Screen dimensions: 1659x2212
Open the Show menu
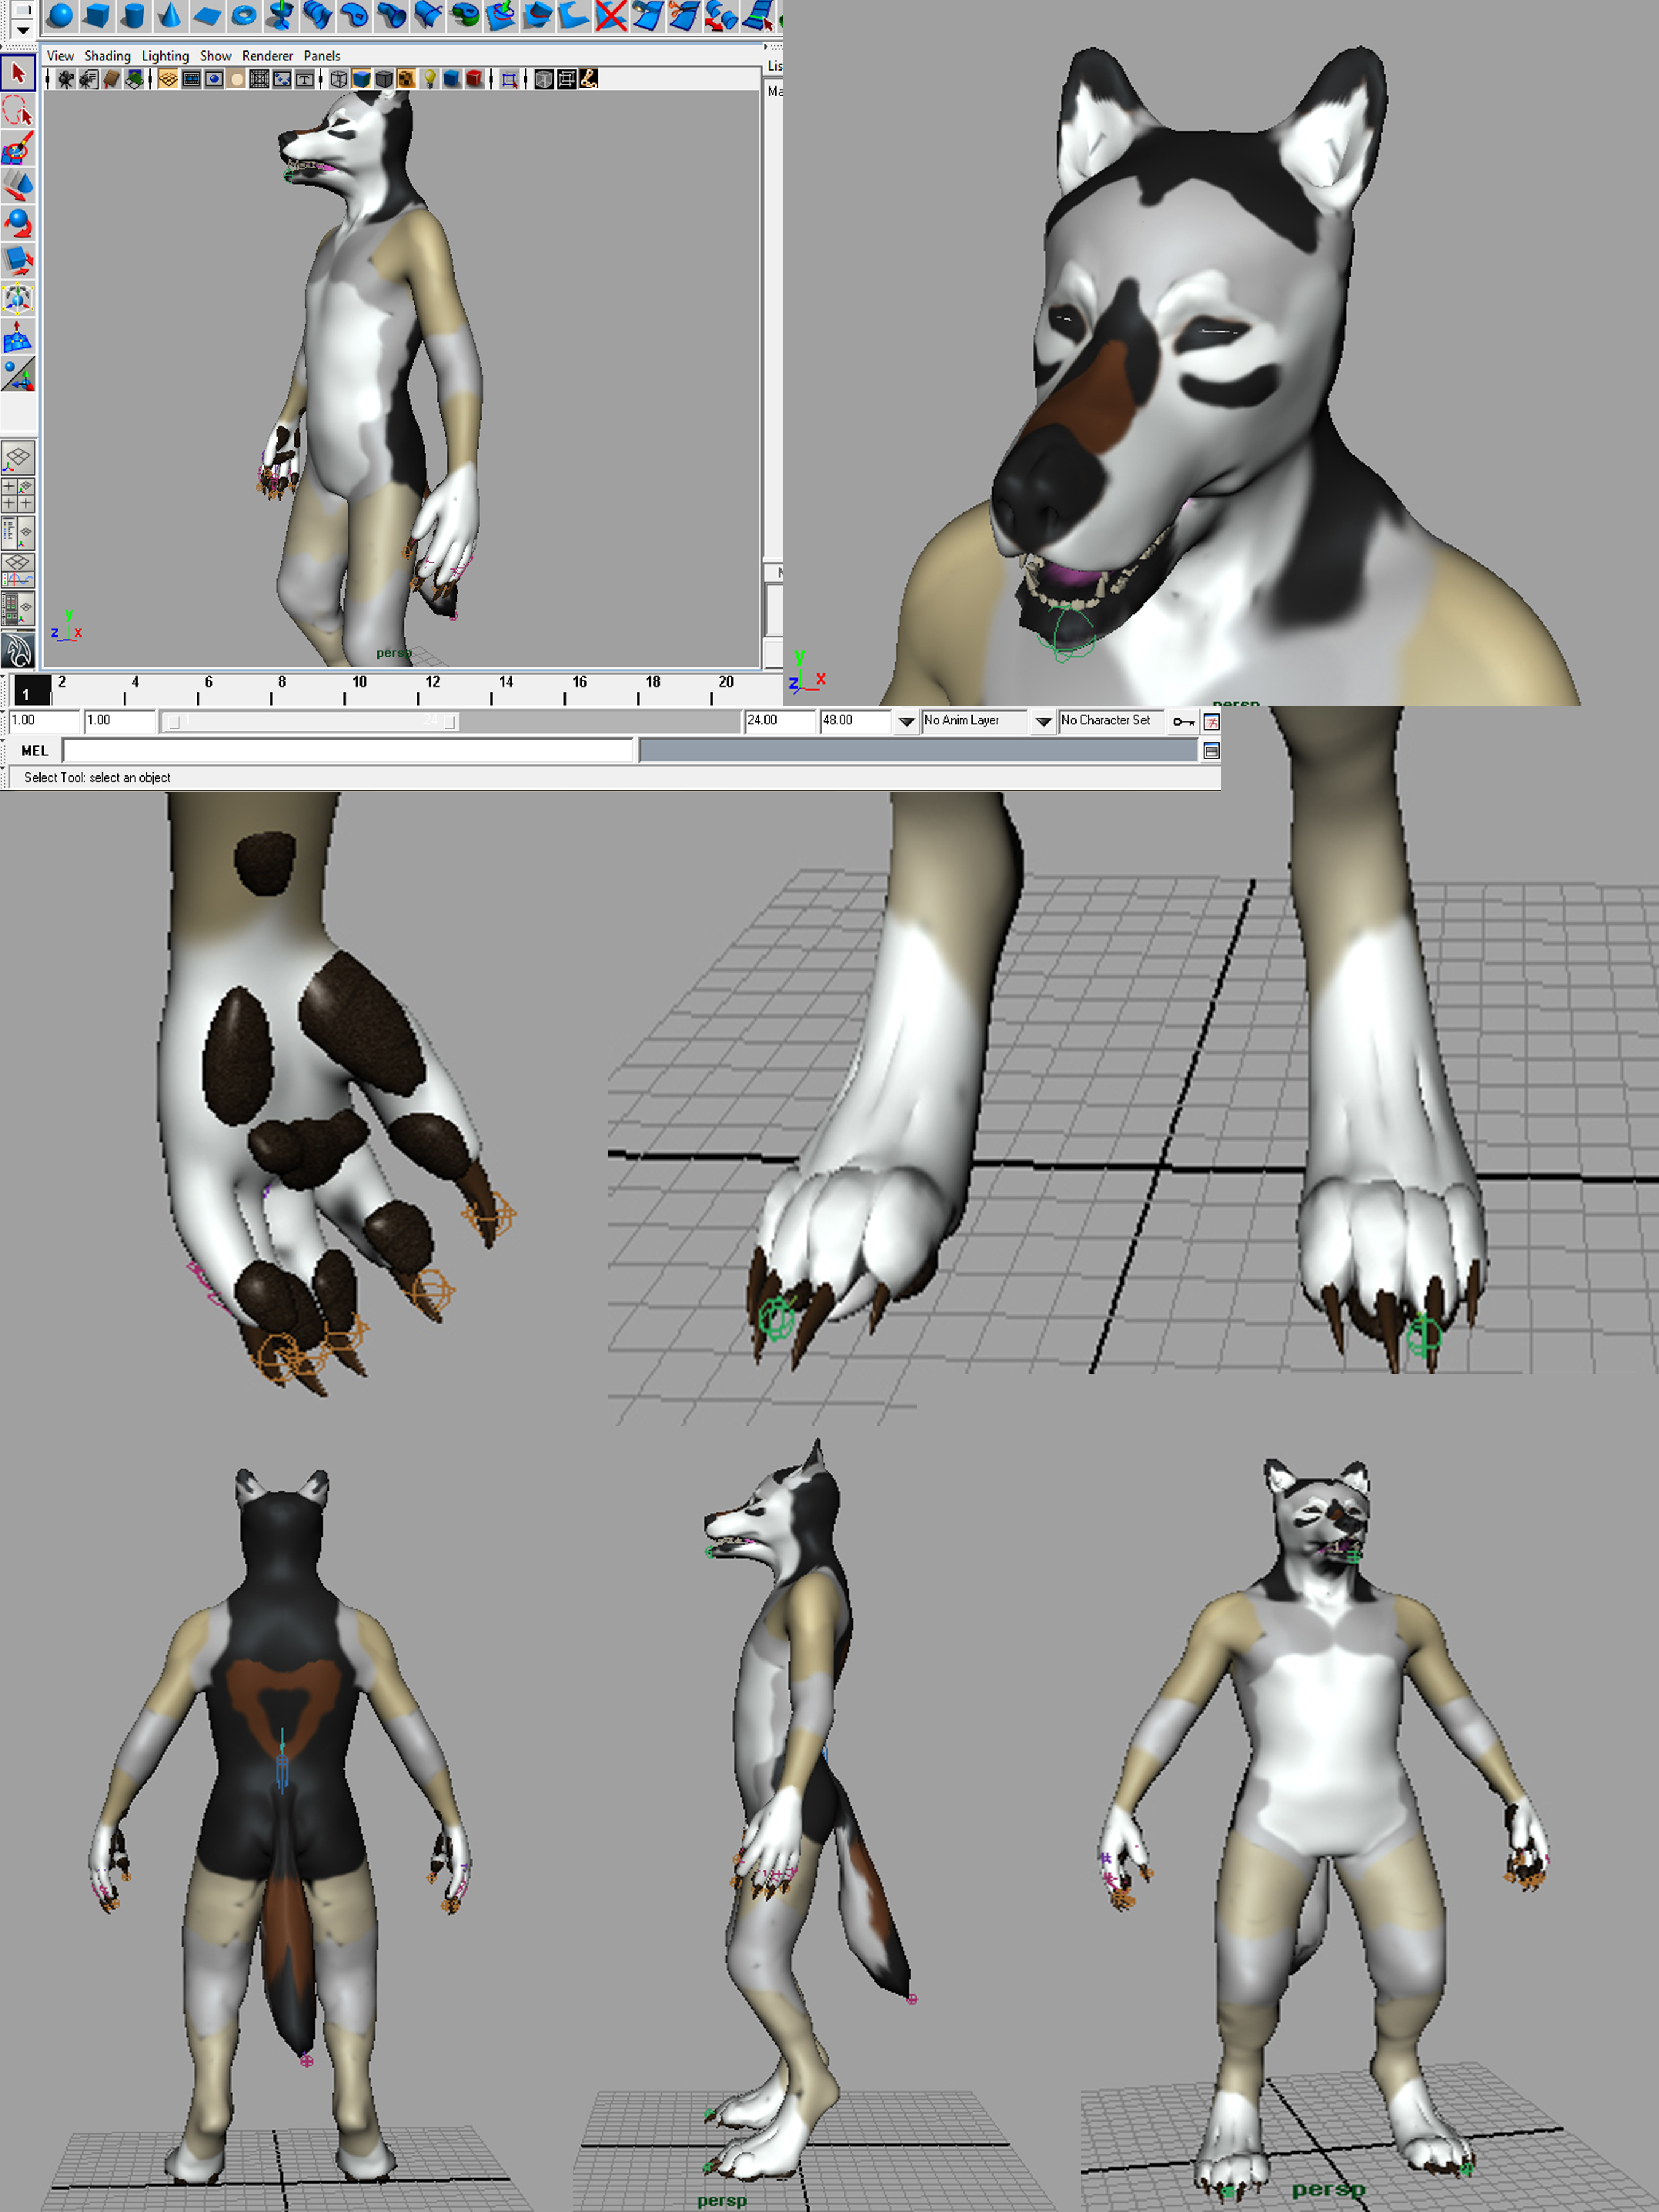tap(215, 56)
